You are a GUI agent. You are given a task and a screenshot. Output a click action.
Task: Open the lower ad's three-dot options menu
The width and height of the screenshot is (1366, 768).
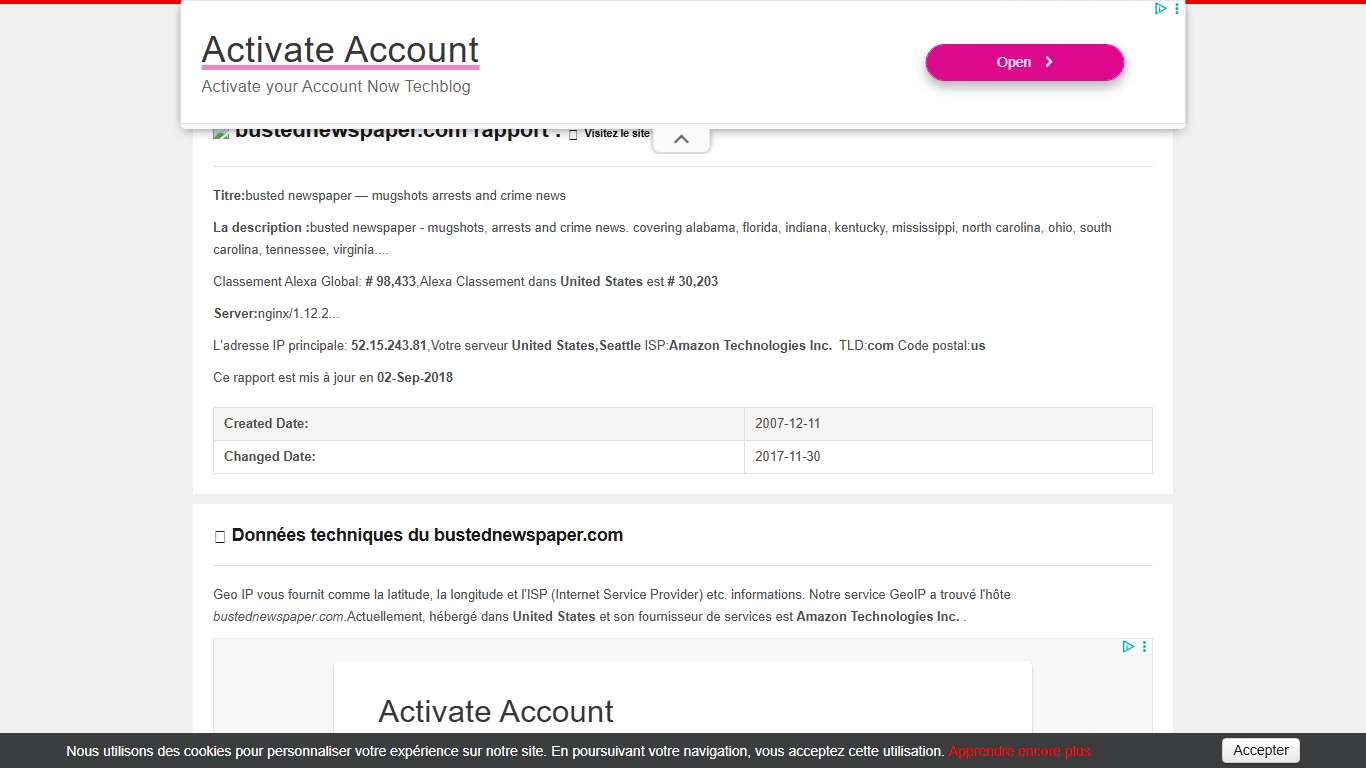pyautogui.click(x=1144, y=647)
